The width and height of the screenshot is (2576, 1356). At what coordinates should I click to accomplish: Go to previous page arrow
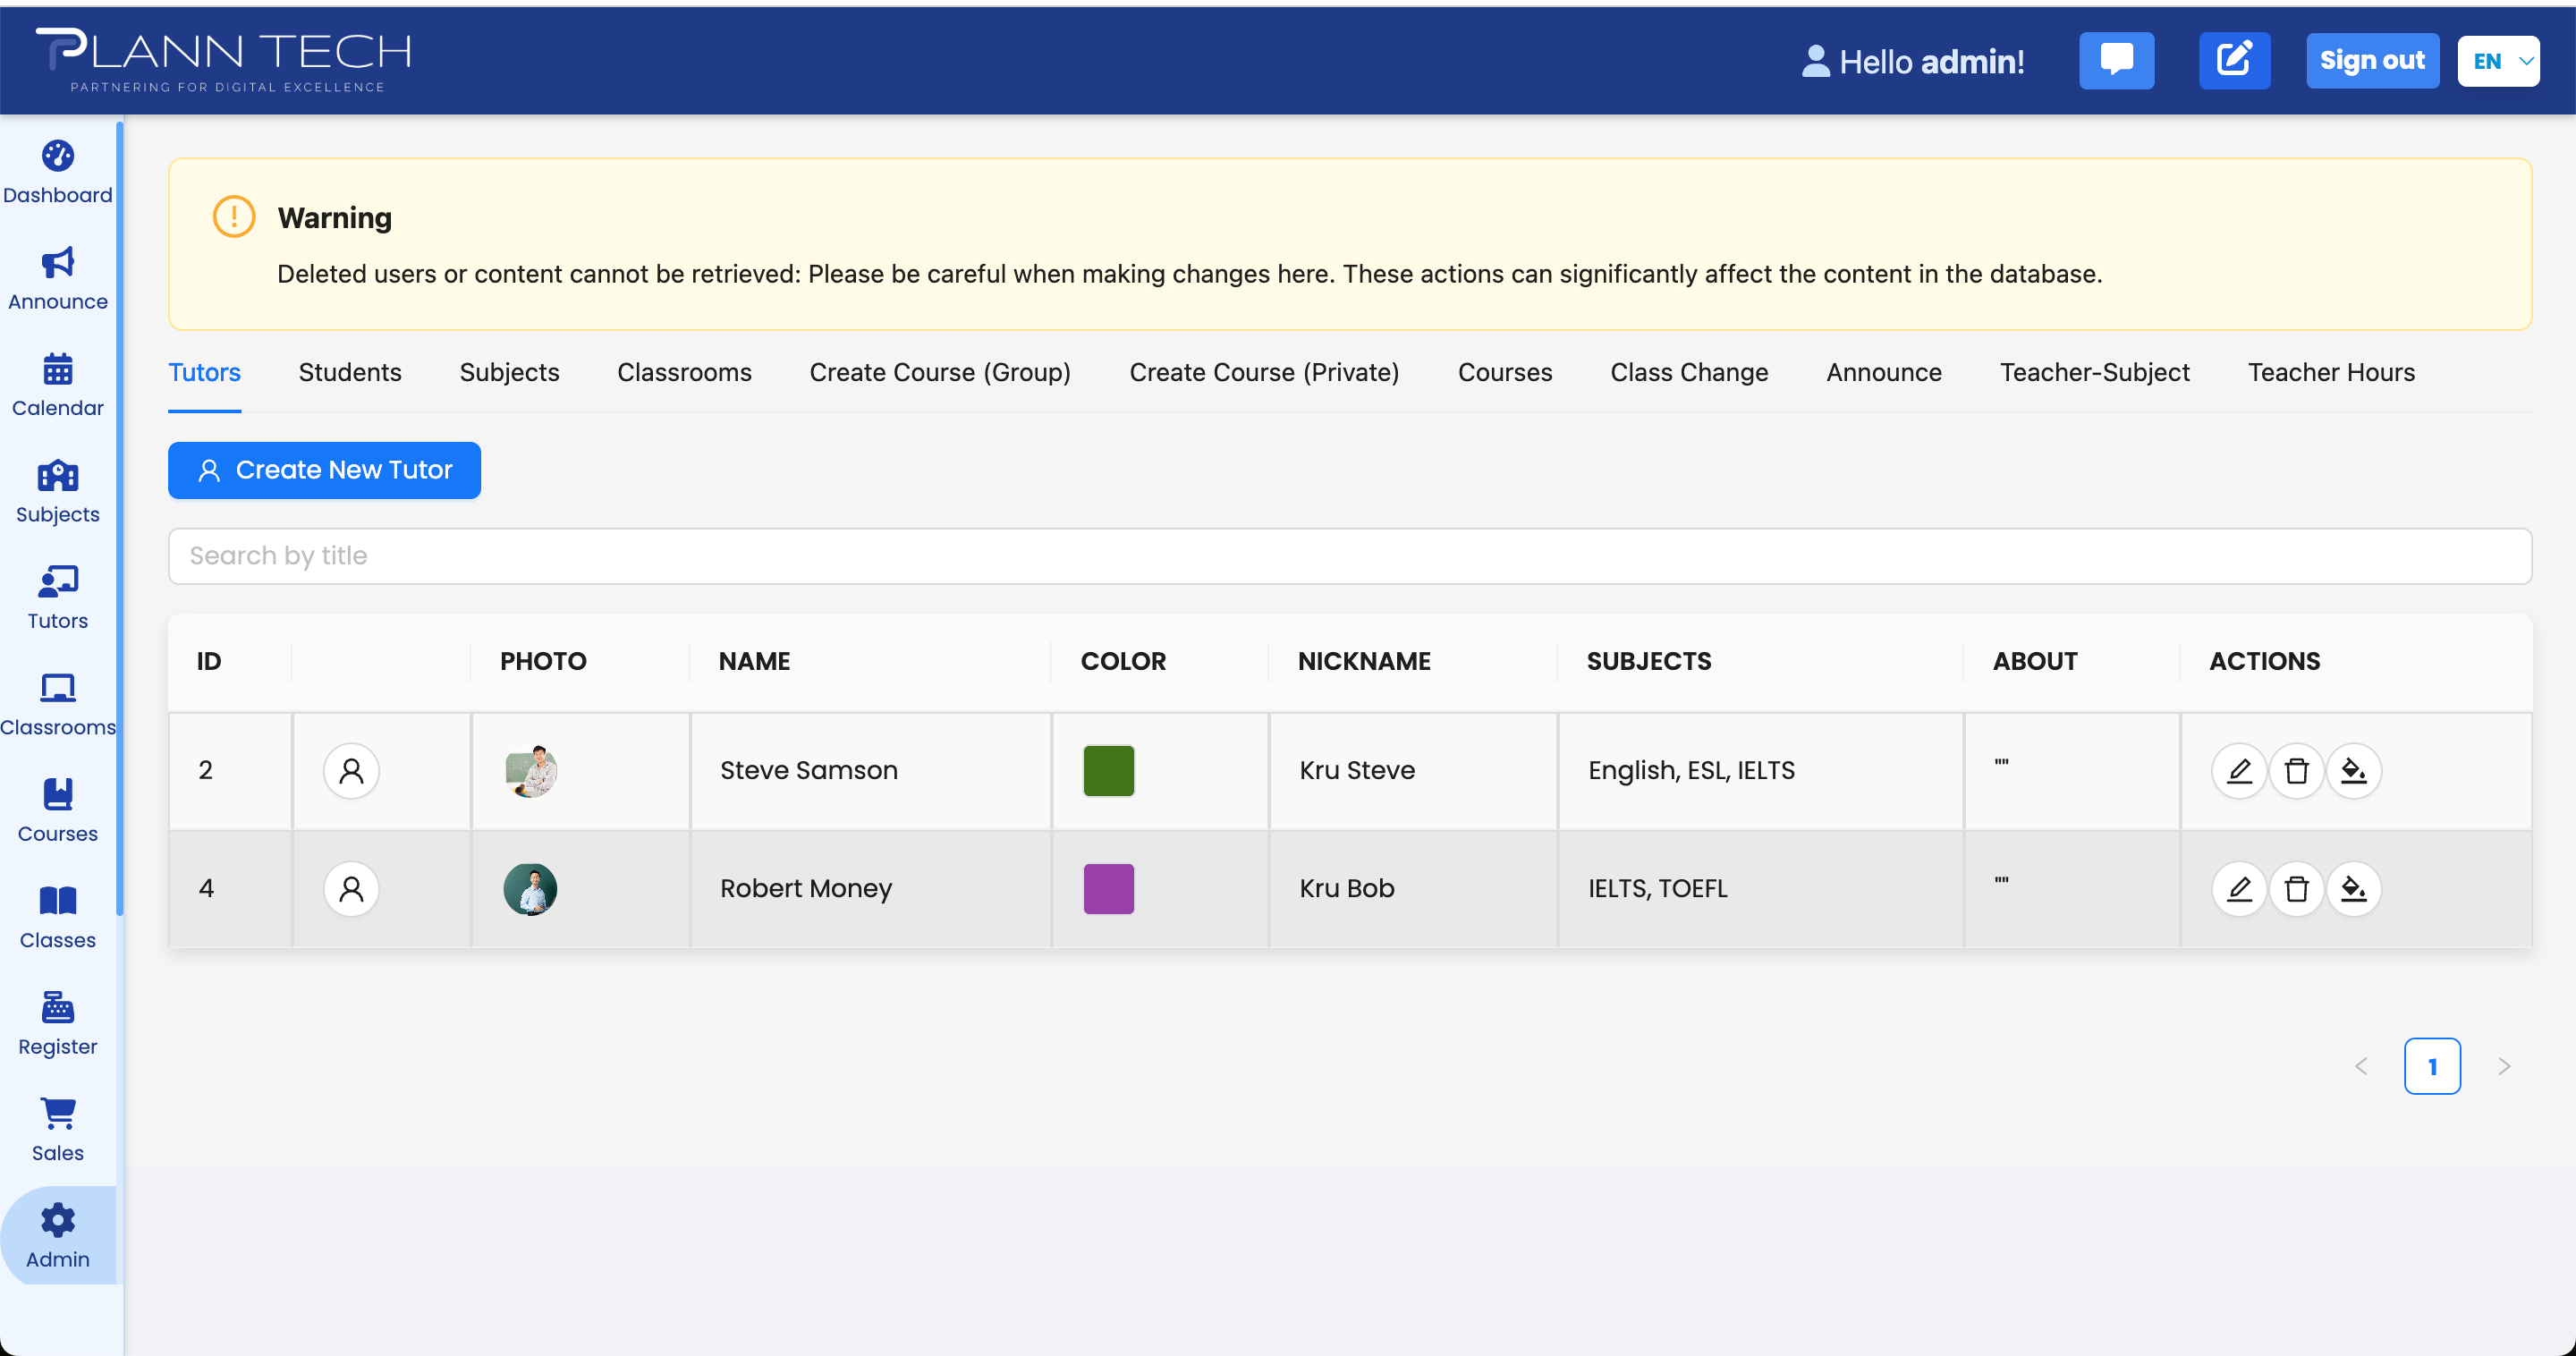(2361, 1066)
